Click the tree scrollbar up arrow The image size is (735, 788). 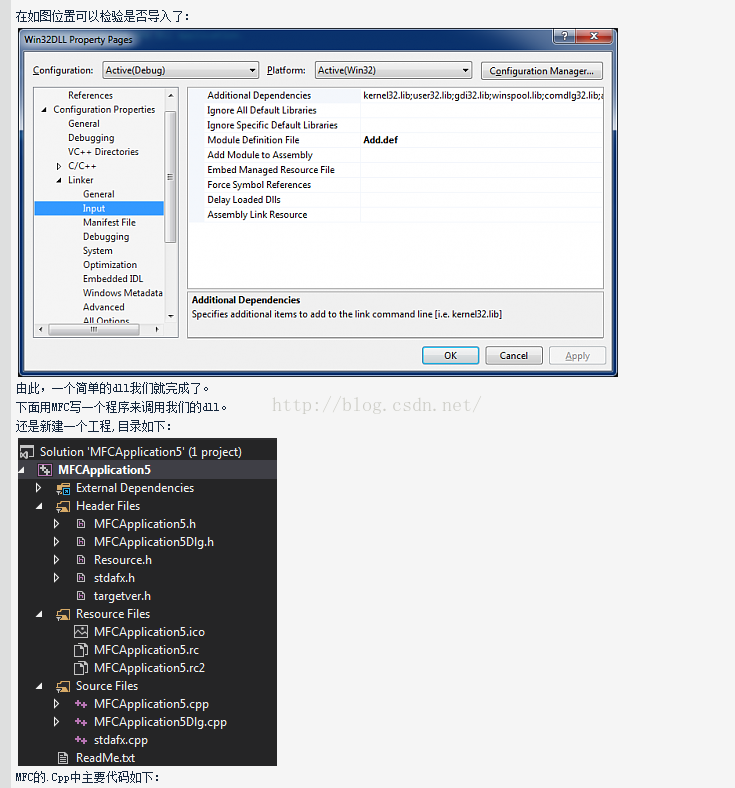pyautogui.click(x=171, y=95)
